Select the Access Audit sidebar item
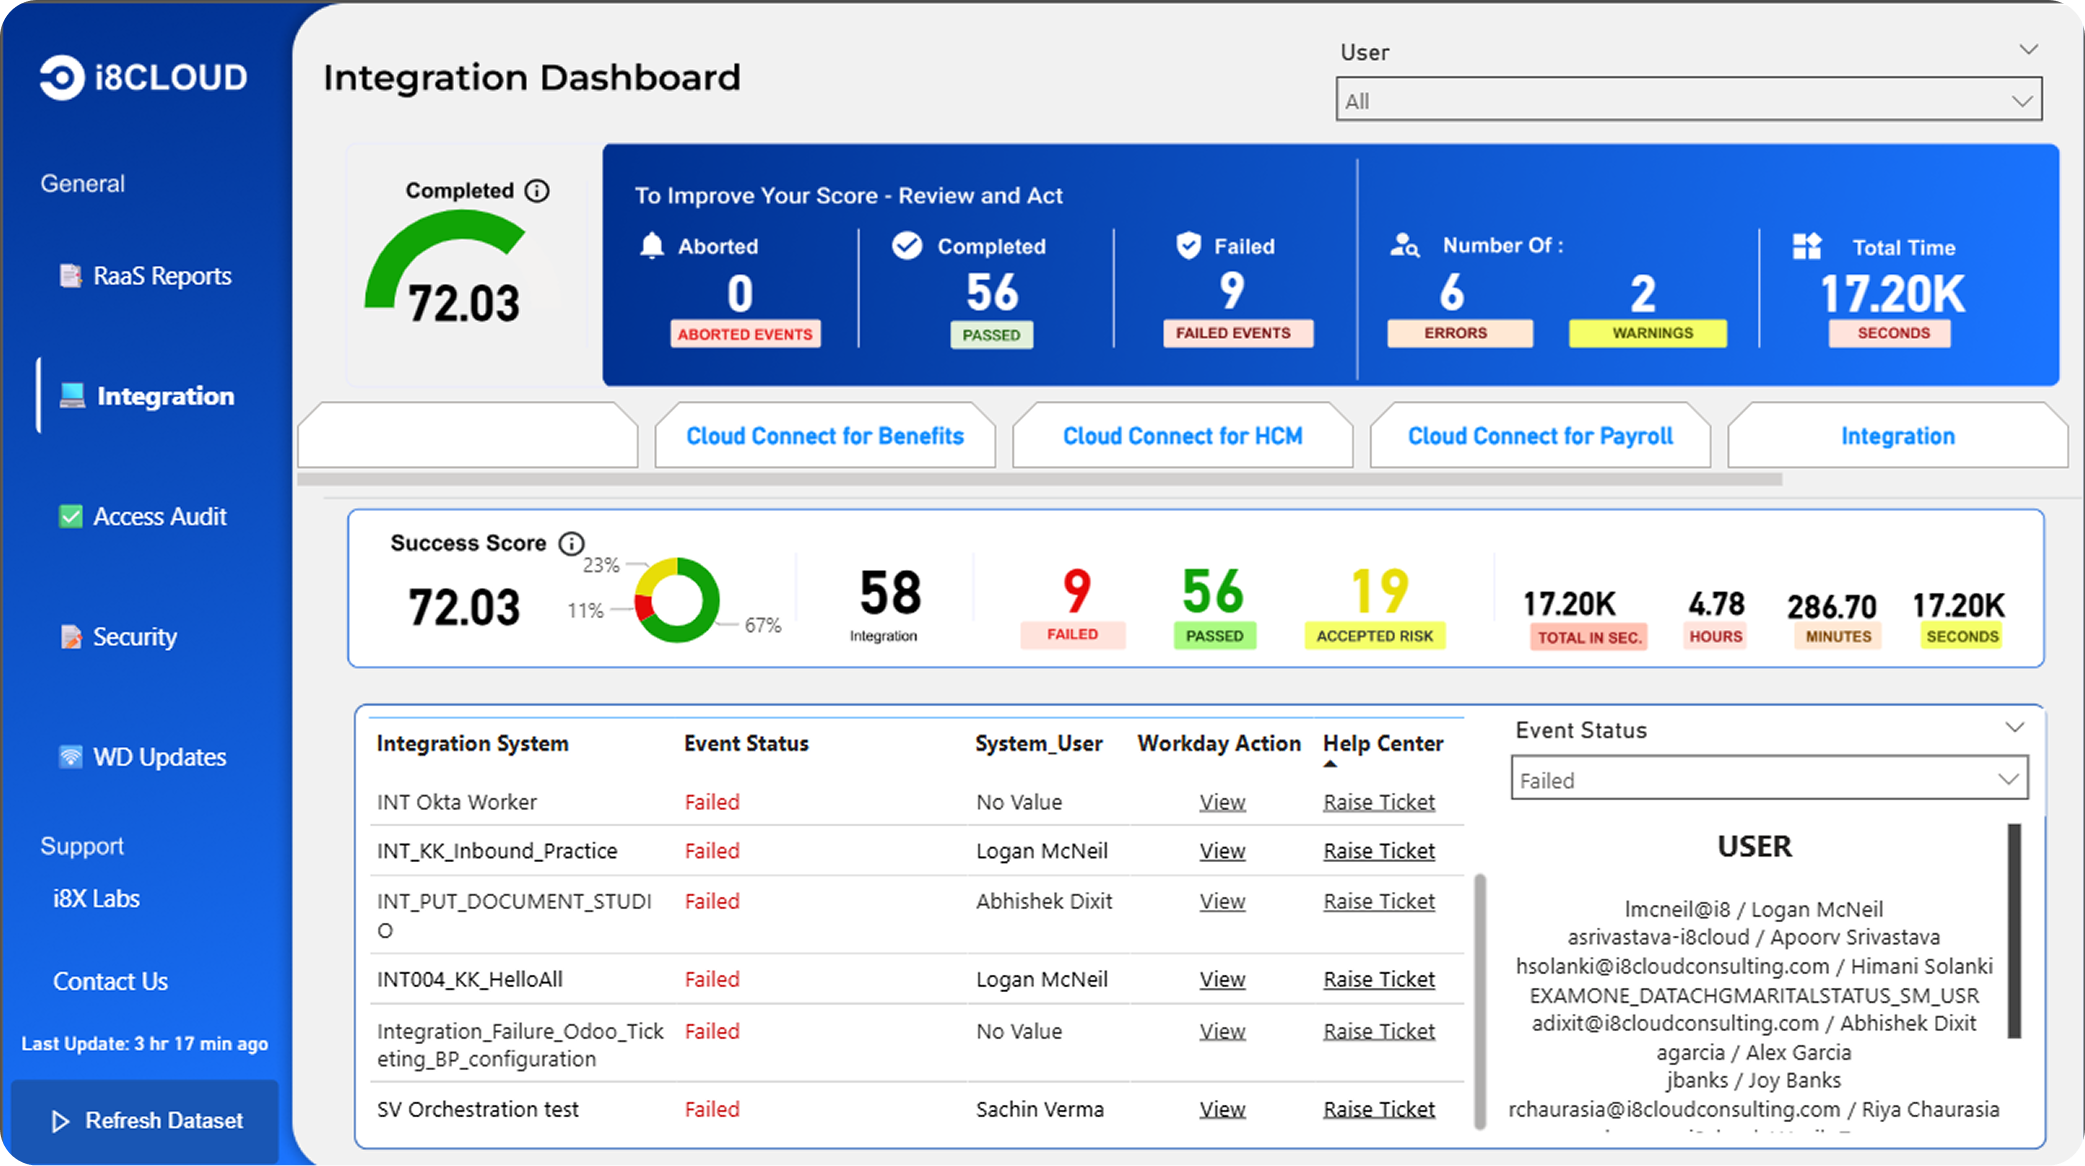Viewport: 2085px width, 1166px height. tap(158, 516)
